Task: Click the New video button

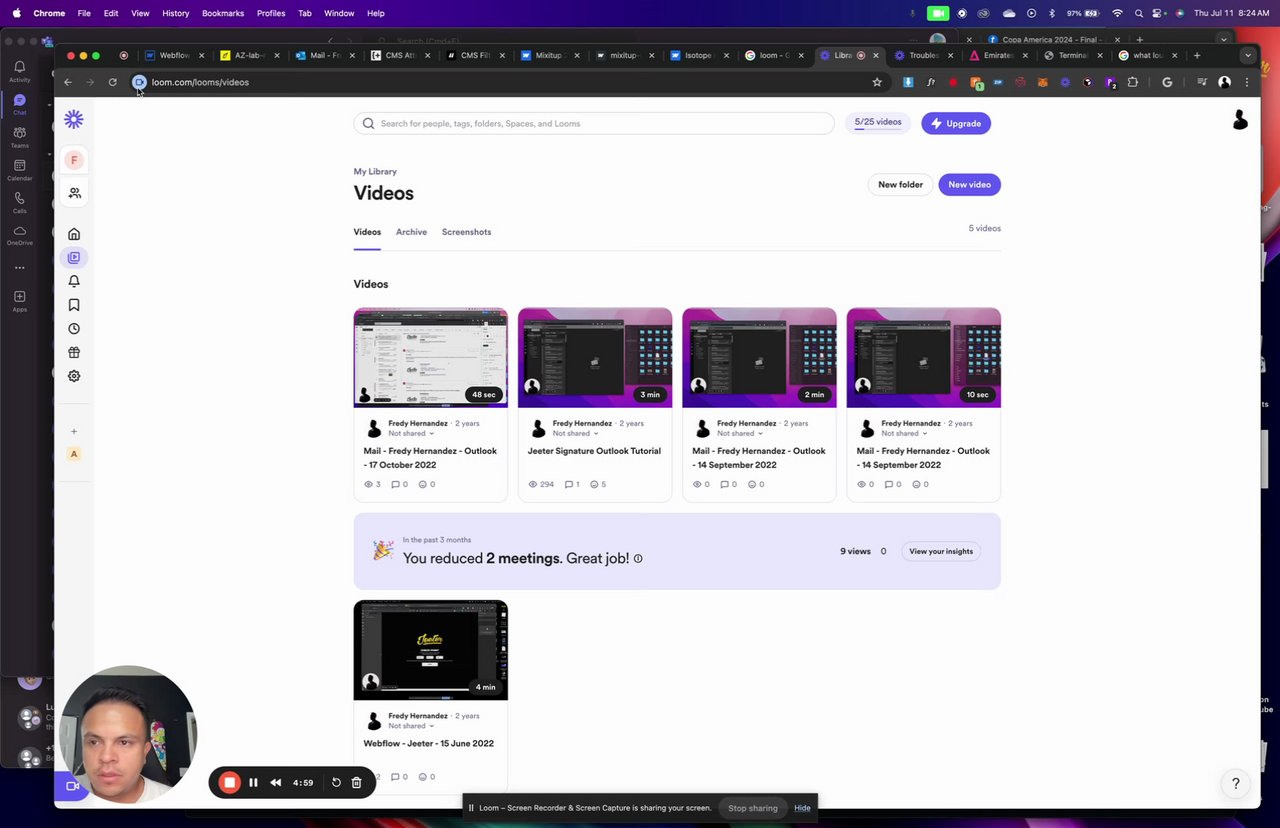Action: point(969,184)
